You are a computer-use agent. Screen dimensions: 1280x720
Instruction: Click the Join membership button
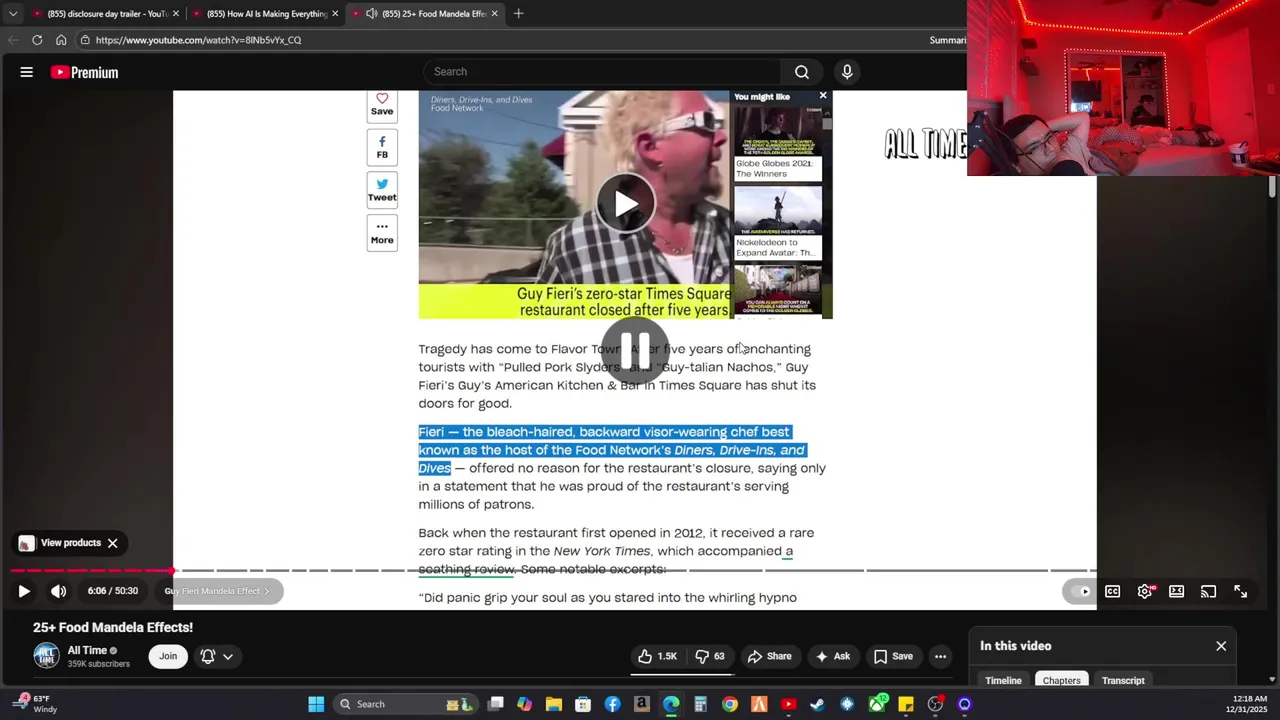point(168,656)
